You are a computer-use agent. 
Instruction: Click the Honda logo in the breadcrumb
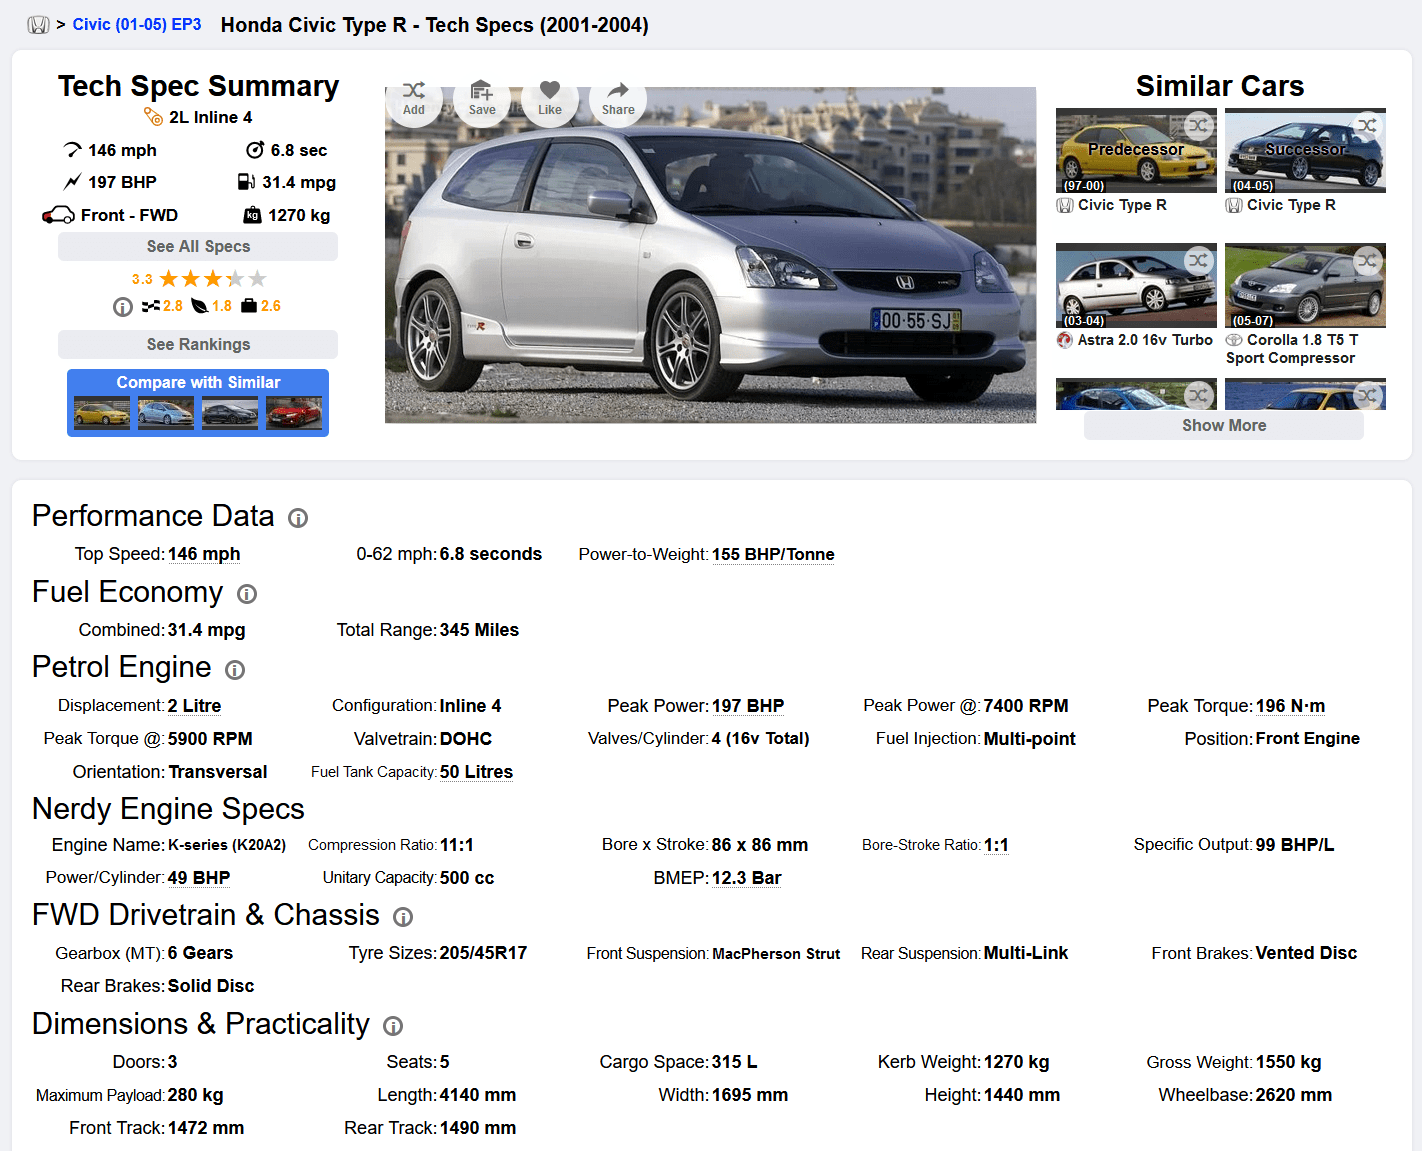(x=37, y=24)
